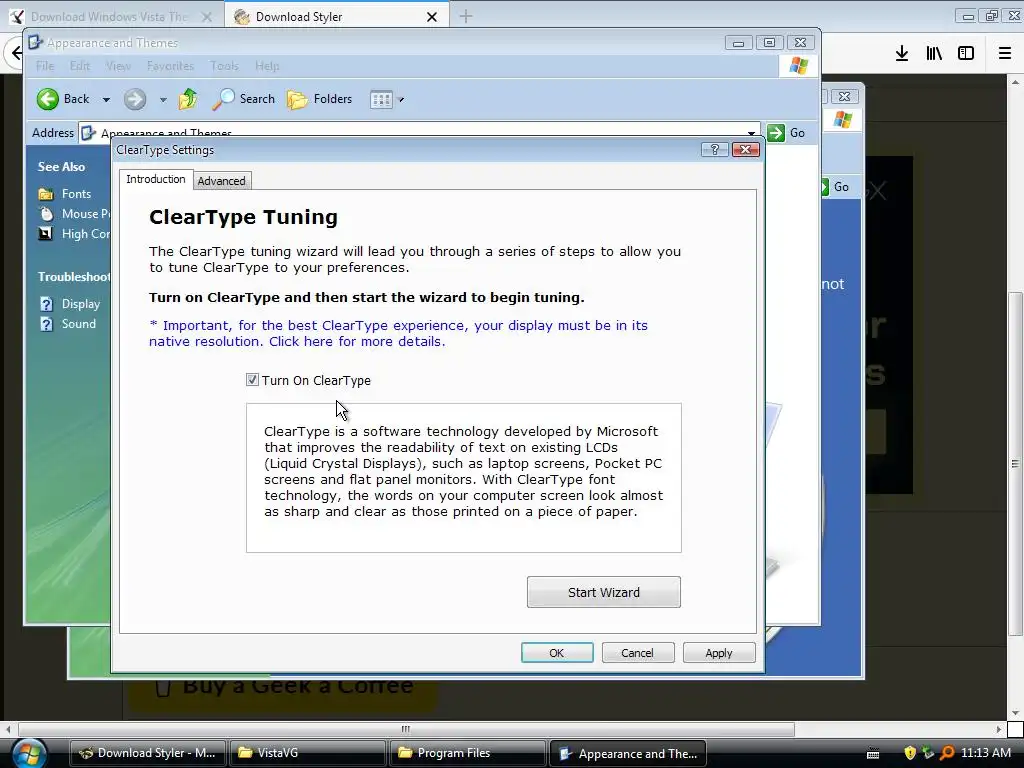
Task: Click the orange search tray icon
Action: click(947, 753)
